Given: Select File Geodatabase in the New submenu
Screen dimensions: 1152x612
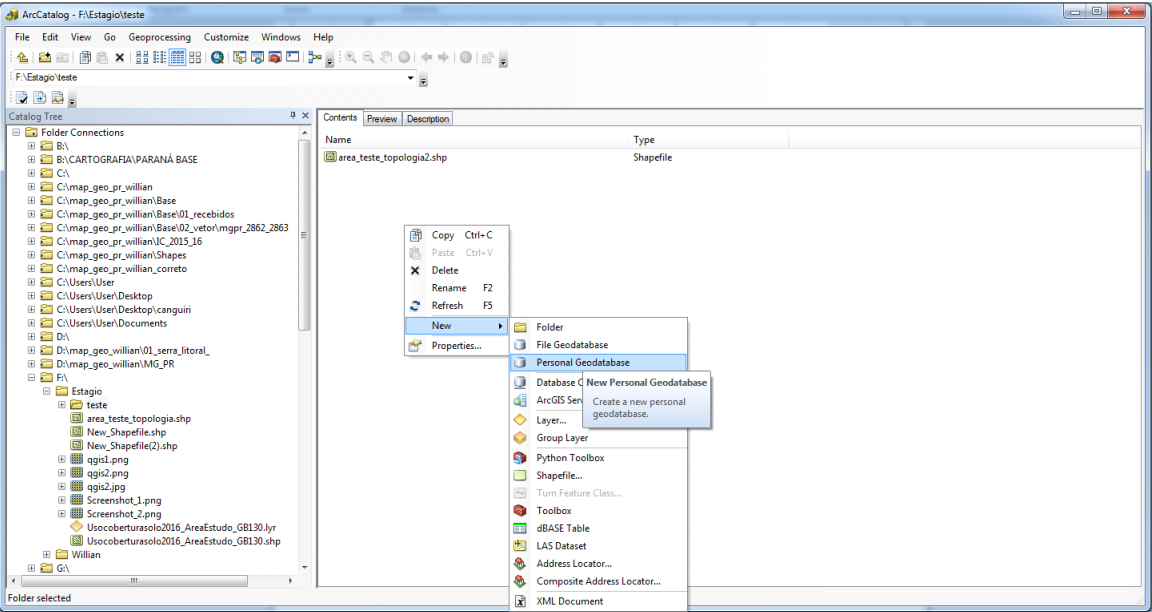Looking at the screenshot, I should (598, 345).
